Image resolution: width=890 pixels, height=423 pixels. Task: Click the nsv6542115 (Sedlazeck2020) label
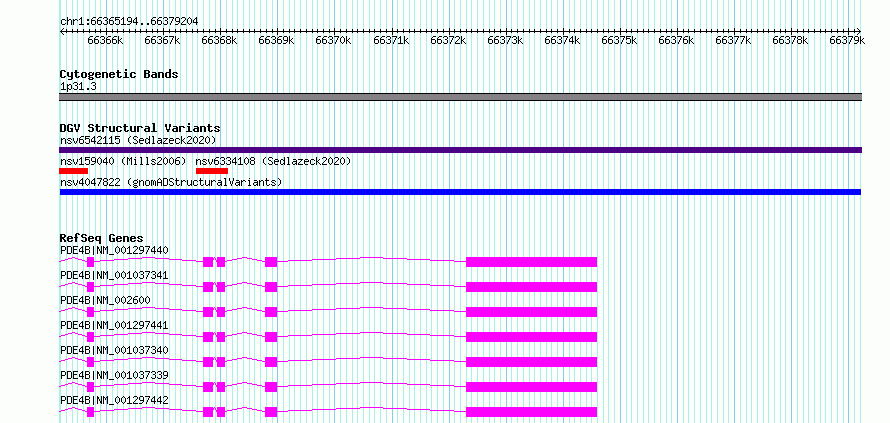138,140
